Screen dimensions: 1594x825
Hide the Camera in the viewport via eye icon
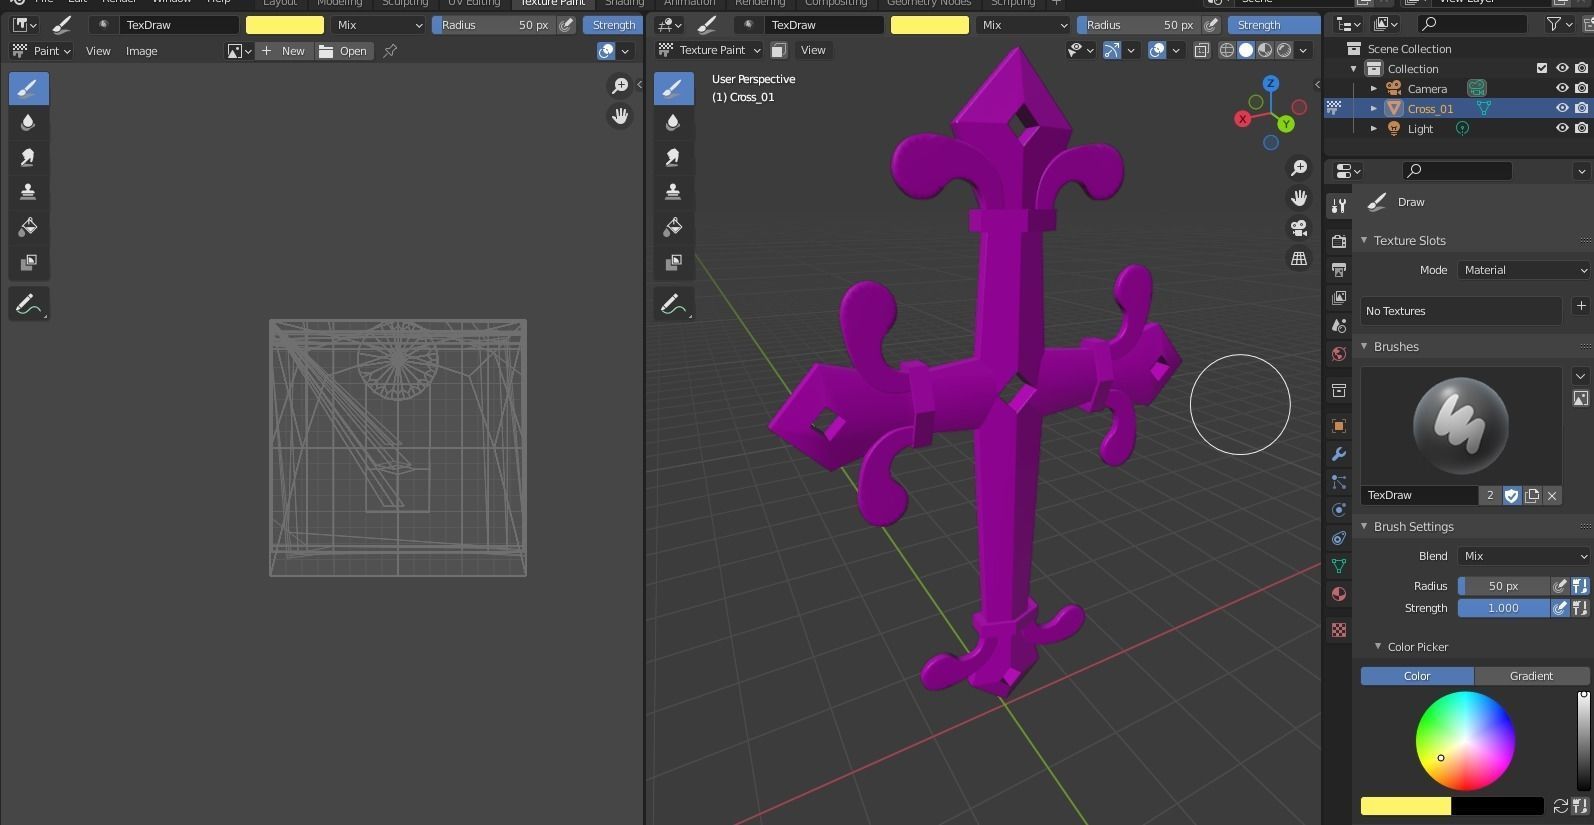click(1562, 88)
